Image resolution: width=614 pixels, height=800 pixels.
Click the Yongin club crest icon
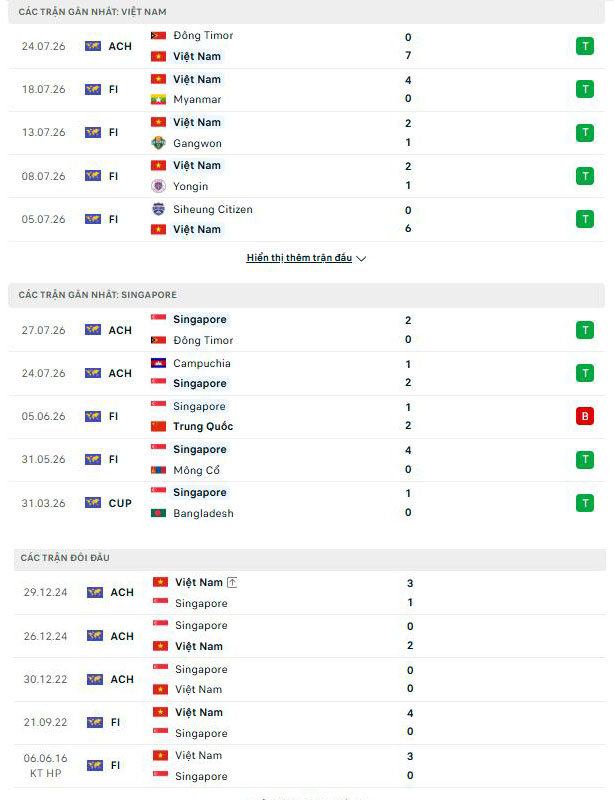(158, 186)
